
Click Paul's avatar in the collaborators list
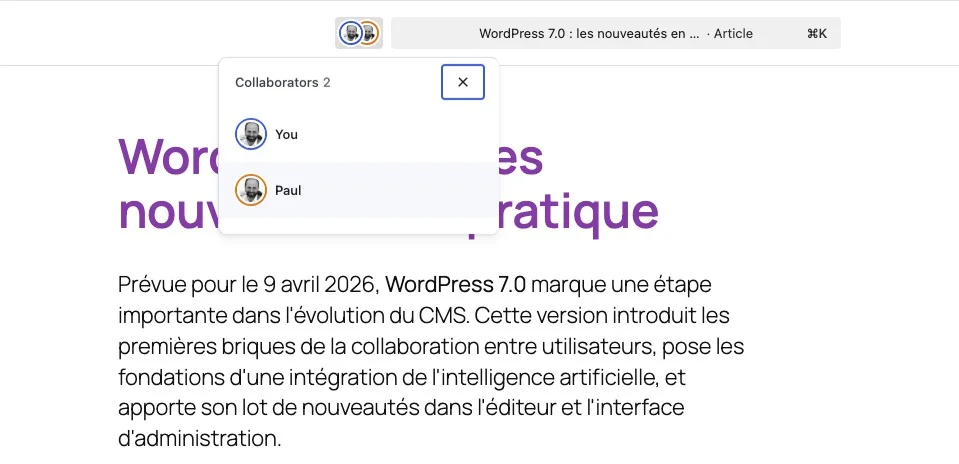[251, 190]
